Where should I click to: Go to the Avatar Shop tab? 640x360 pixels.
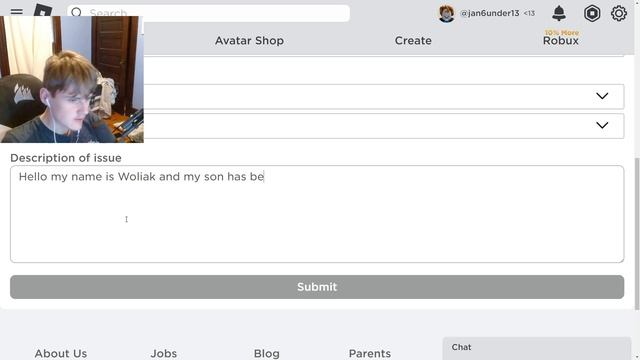[x=249, y=40]
